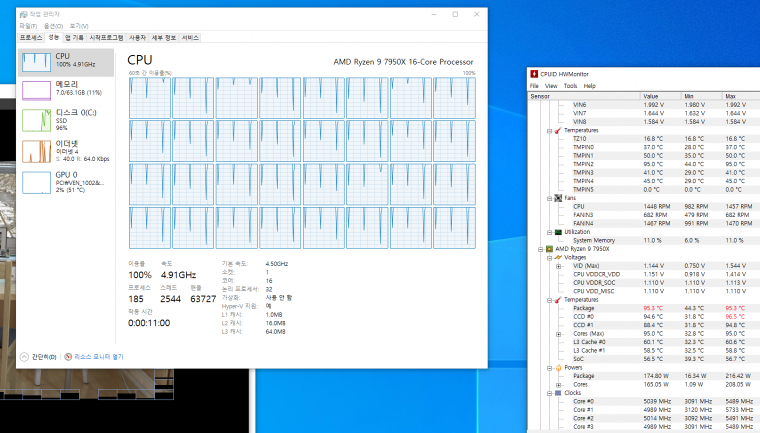Click the Clocks group icon
This screenshot has height=433, width=760.
tap(558, 393)
